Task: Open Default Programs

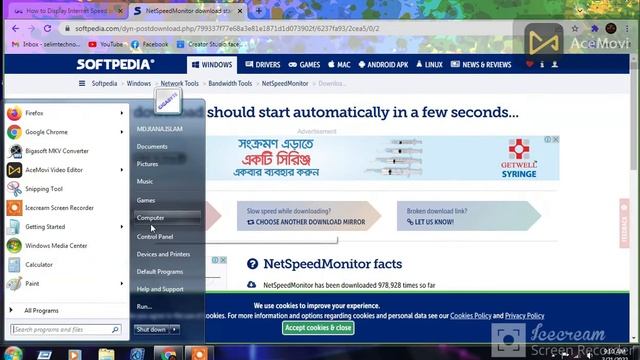Action: (160, 272)
